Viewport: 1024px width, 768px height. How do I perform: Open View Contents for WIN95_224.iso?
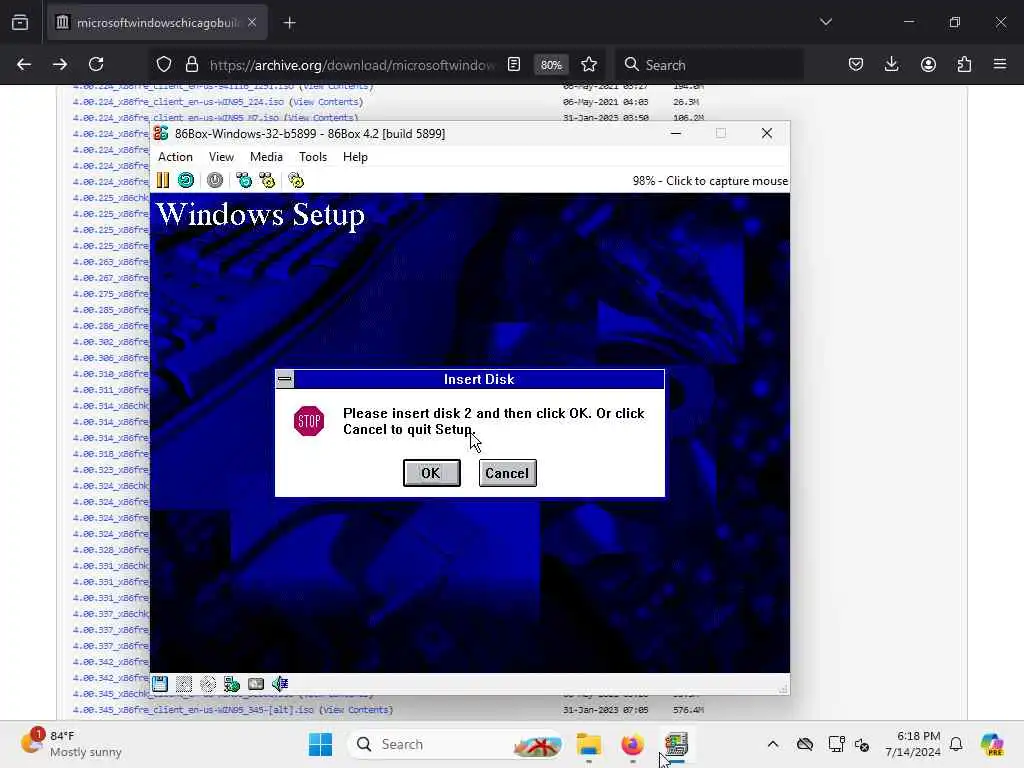pyautogui.click(x=326, y=102)
